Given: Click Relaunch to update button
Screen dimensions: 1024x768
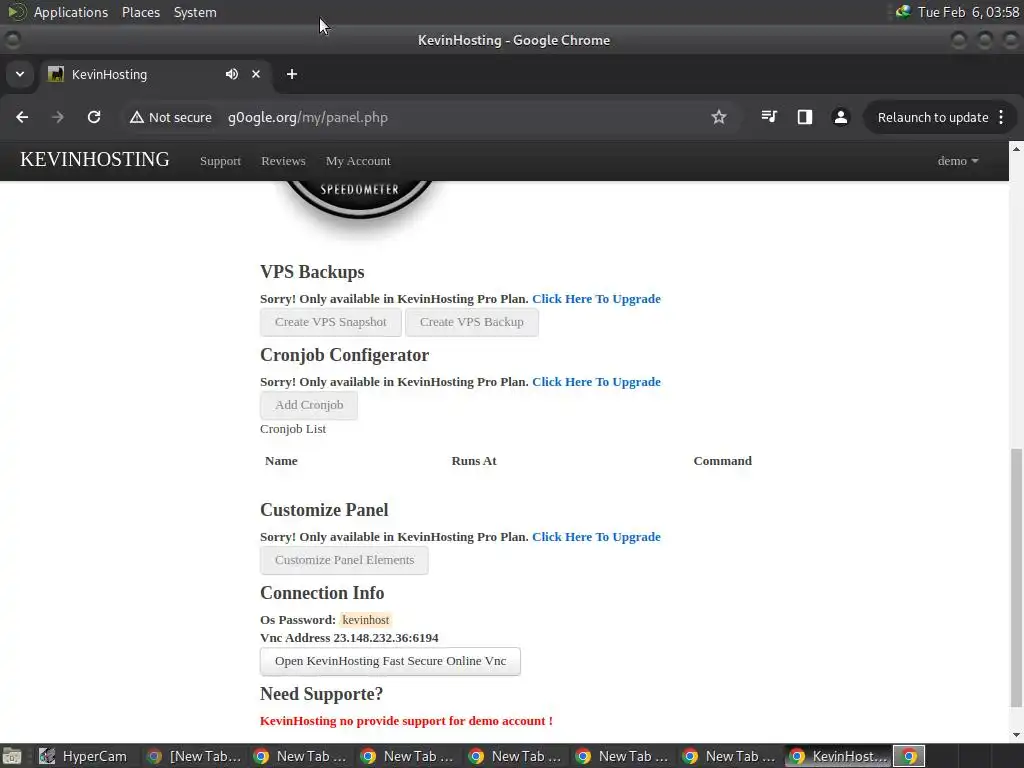Looking at the screenshot, I should [933, 118].
